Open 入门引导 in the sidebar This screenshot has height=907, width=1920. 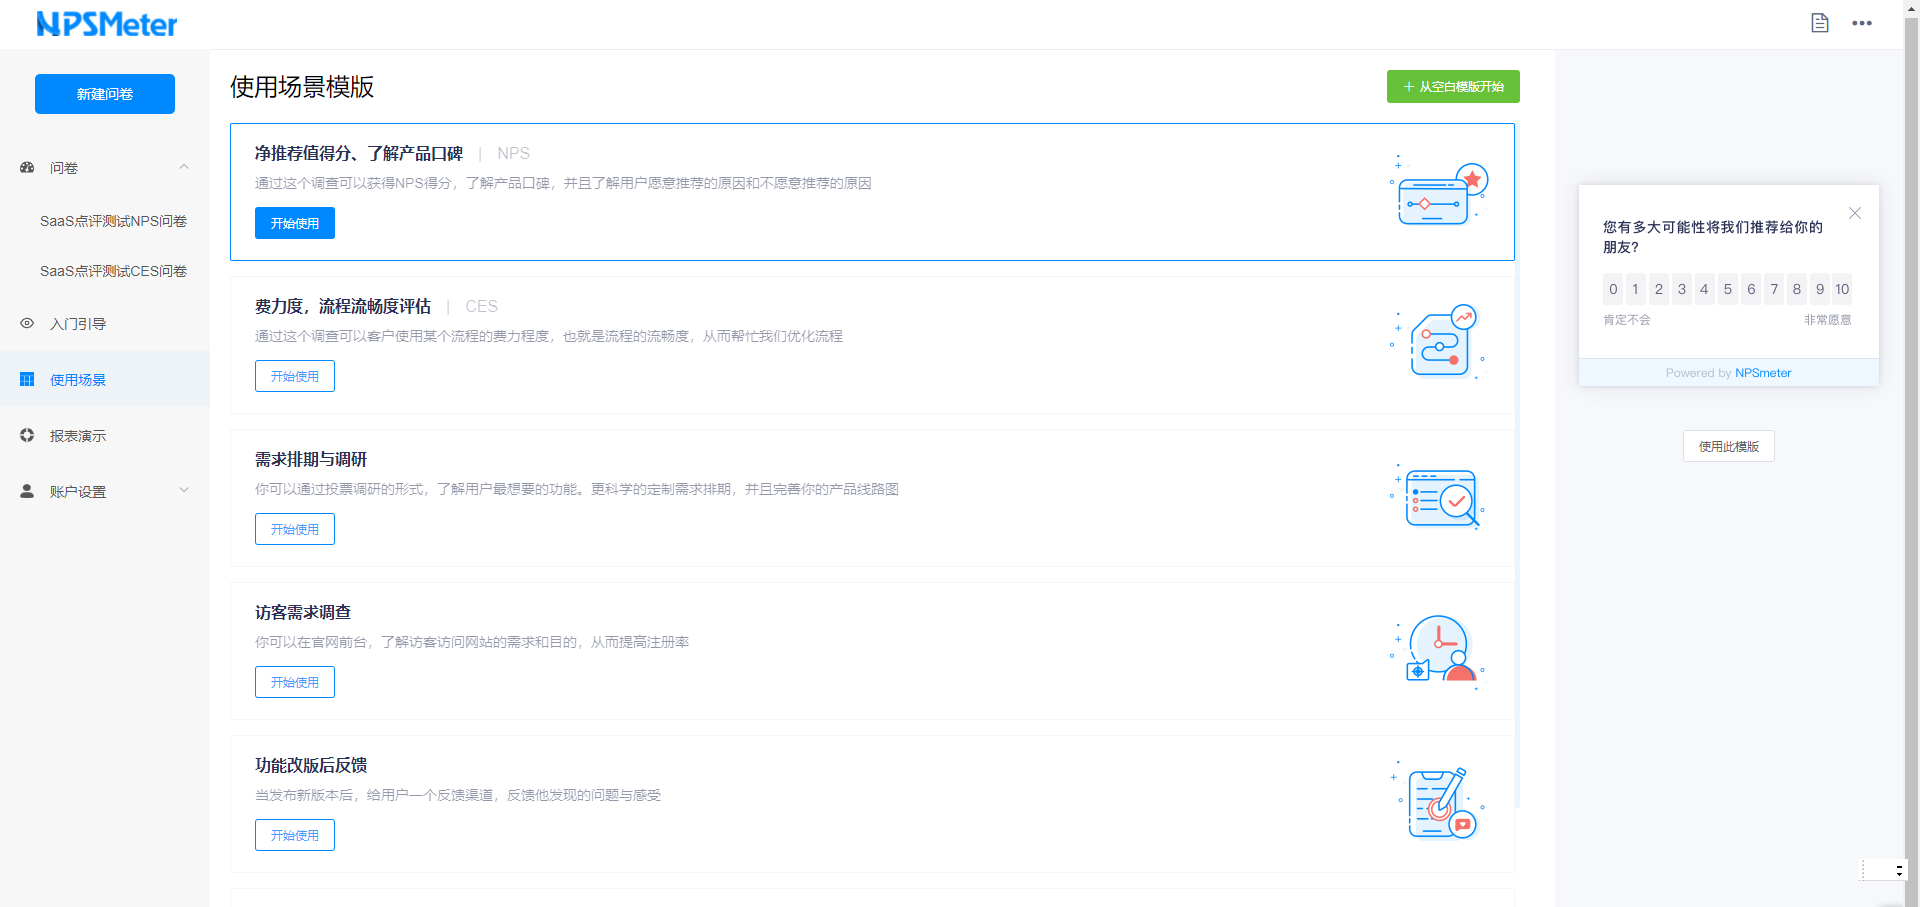coord(78,324)
